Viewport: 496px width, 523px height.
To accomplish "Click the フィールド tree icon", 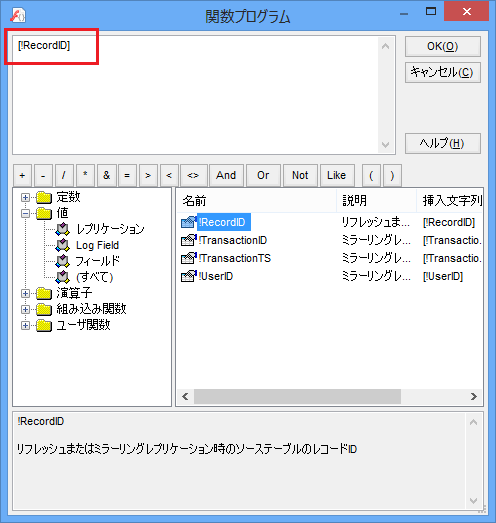I will (62, 261).
